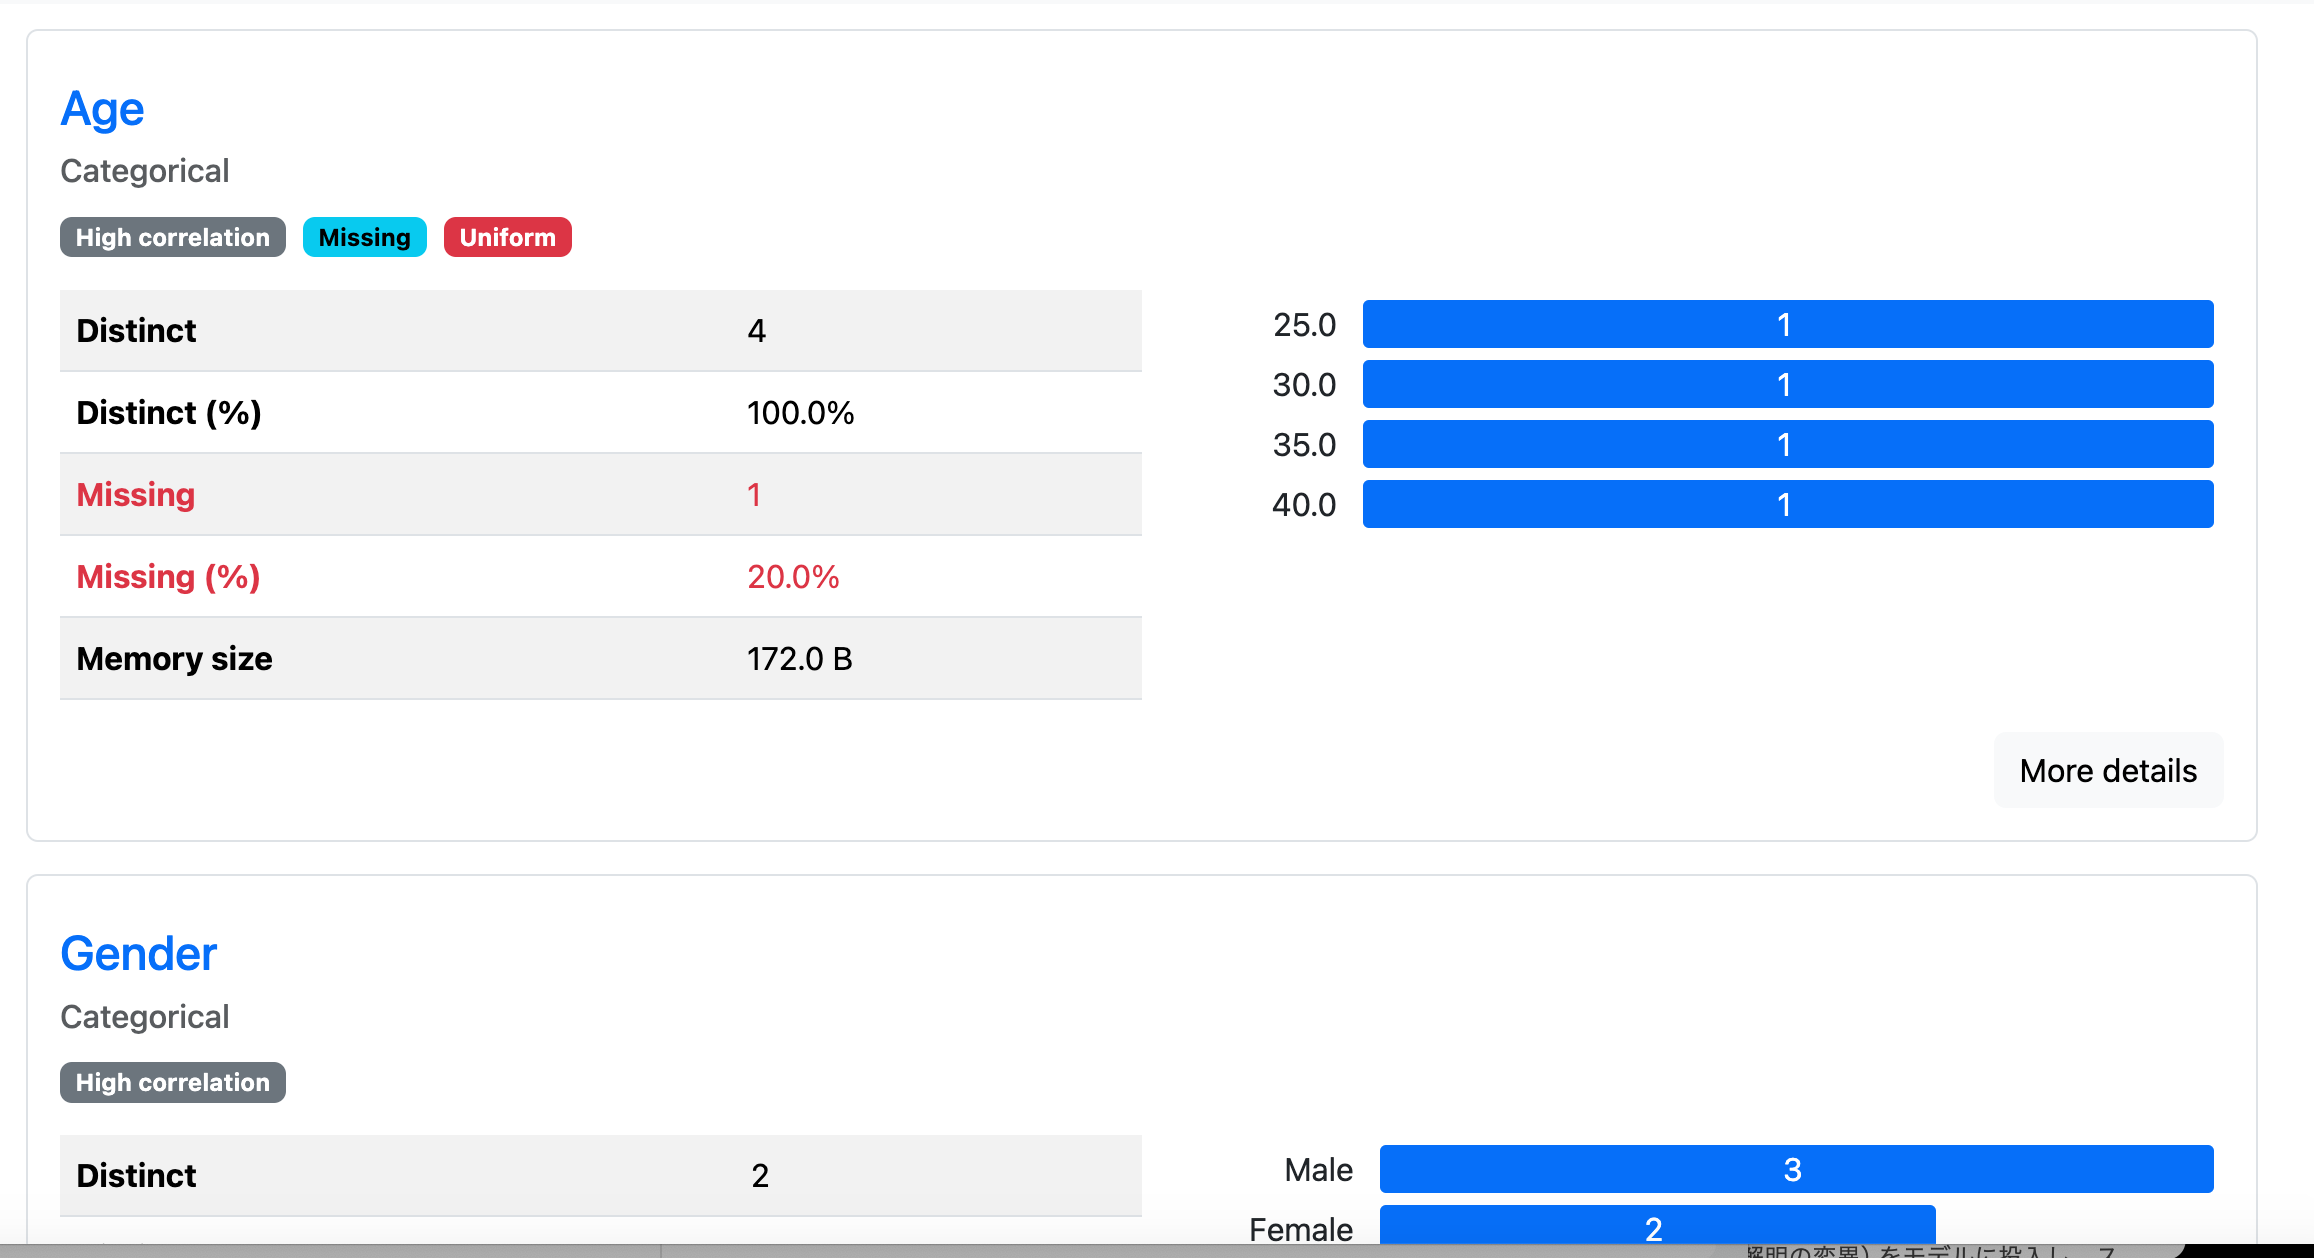Viewport: 2314px width, 1258px height.
Task: Click the High correlation badge under Age
Action: (172, 238)
